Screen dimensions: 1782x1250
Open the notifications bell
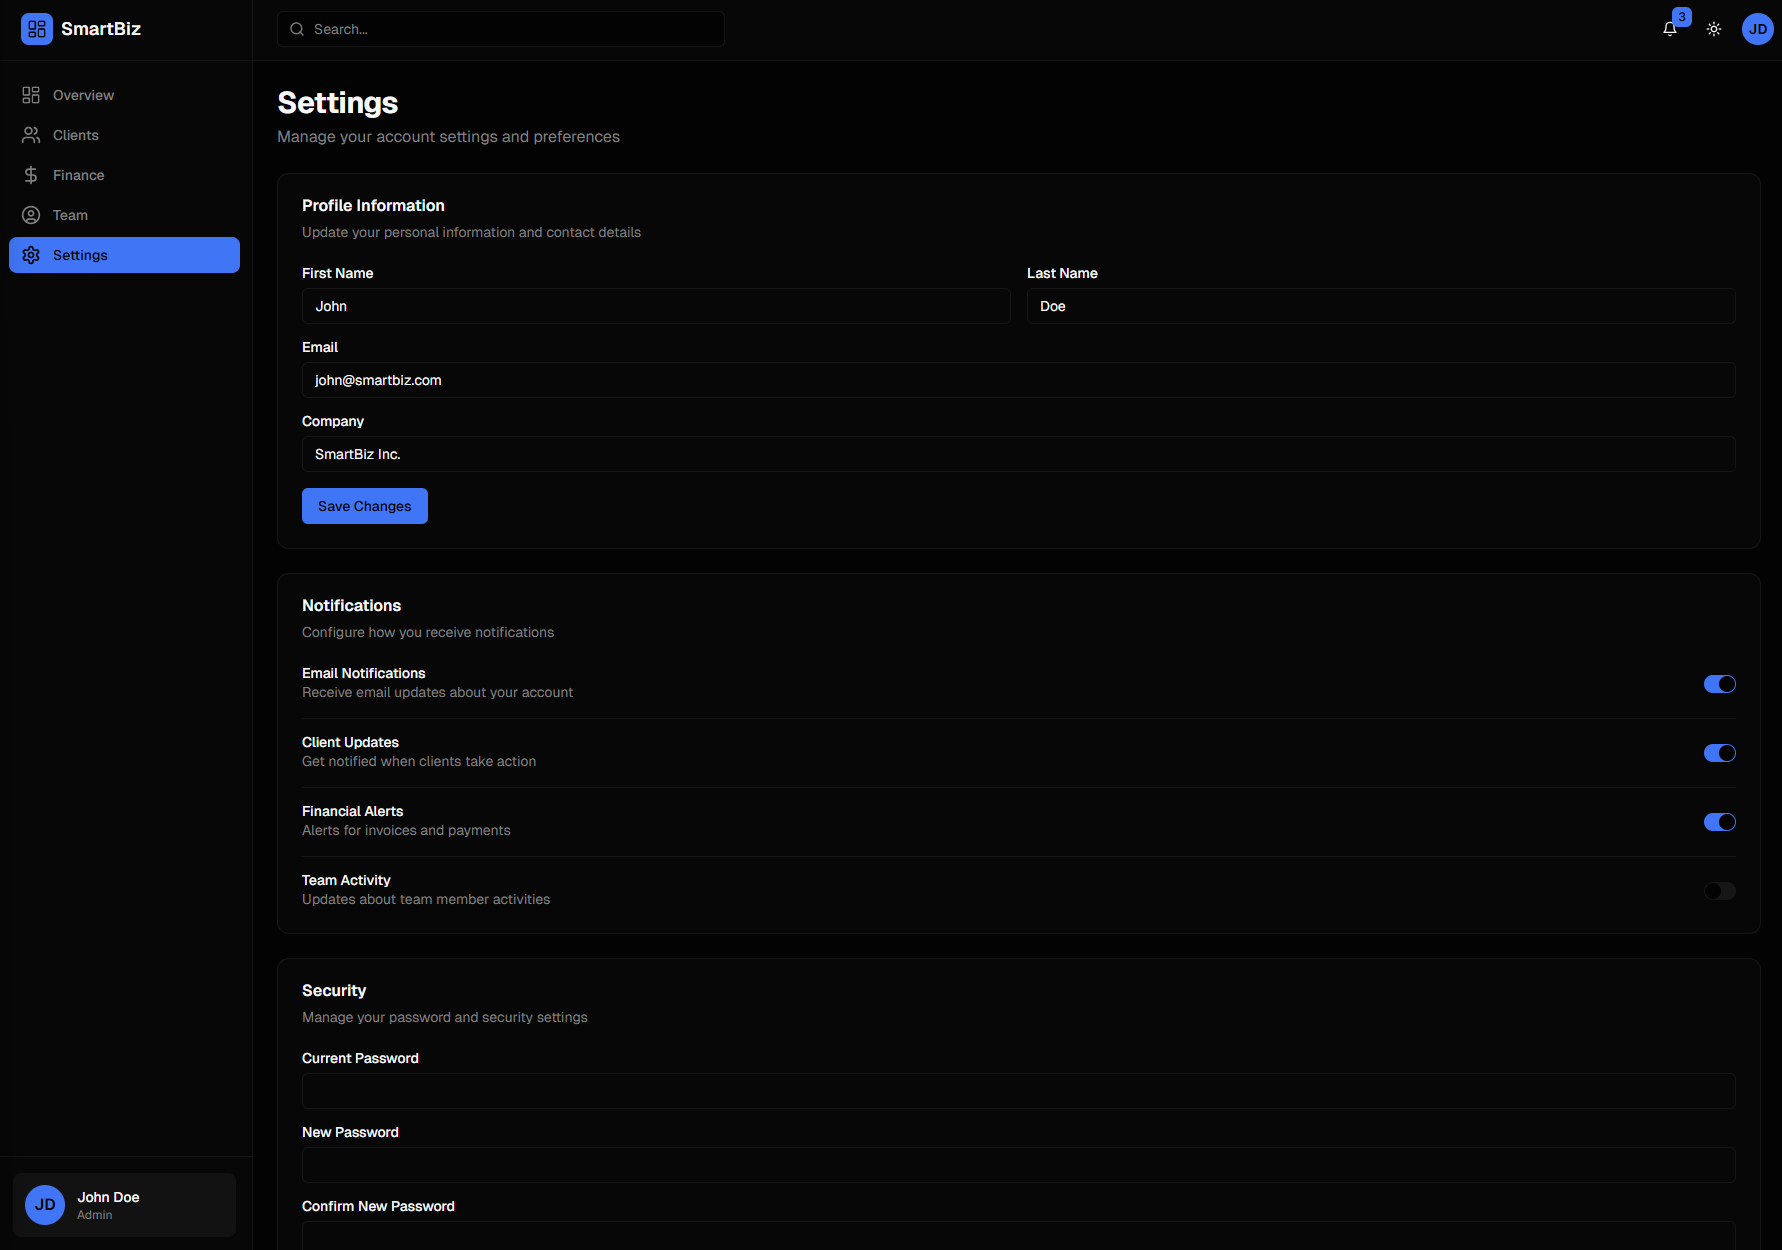coord(1668,29)
